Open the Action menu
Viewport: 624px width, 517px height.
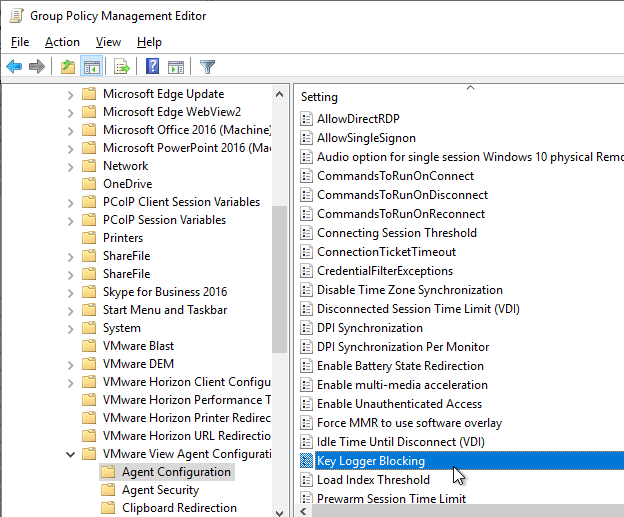tap(62, 42)
